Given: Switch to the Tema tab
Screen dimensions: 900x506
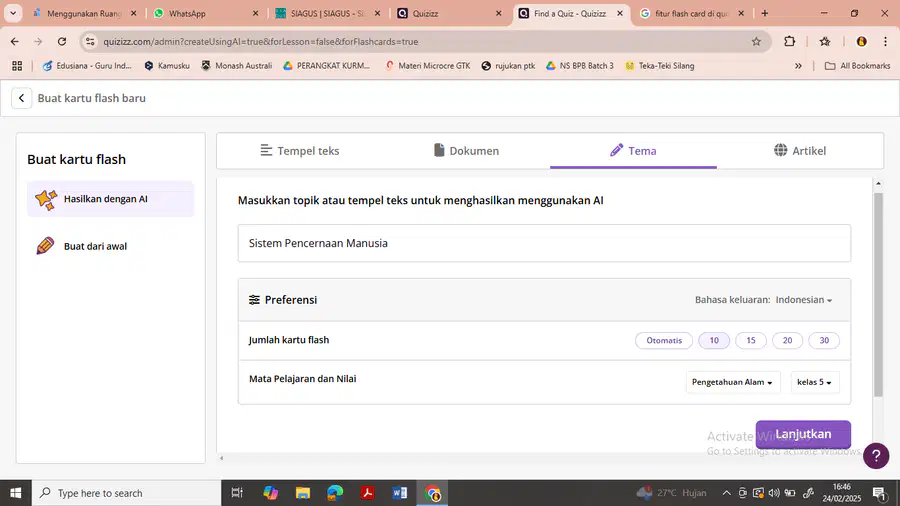Looking at the screenshot, I should [633, 151].
